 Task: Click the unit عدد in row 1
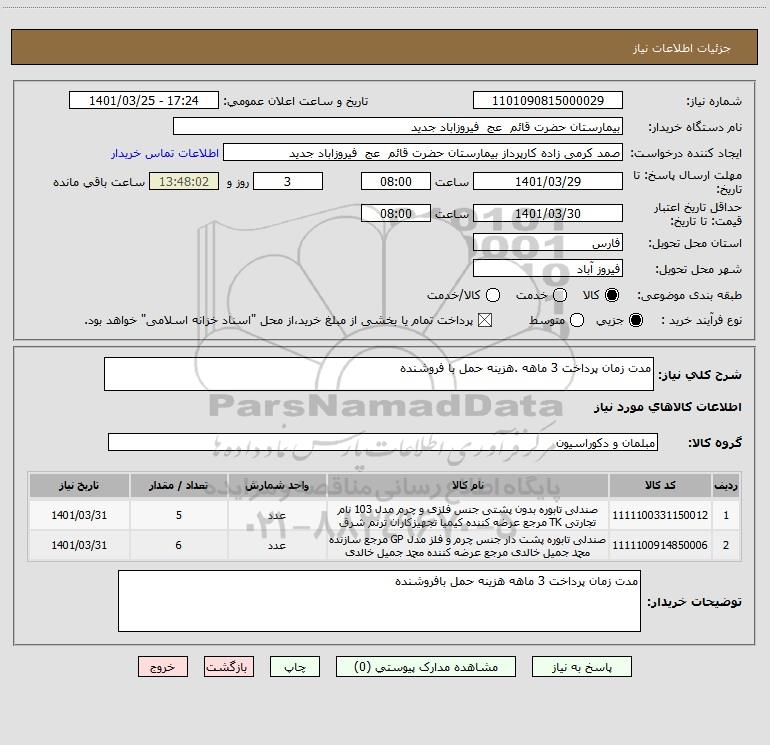(277, 515)
